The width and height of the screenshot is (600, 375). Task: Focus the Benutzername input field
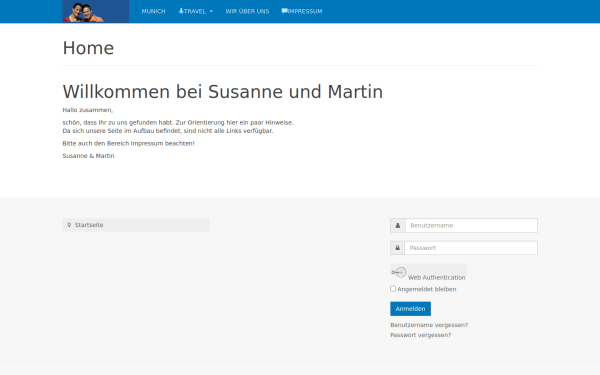pos(471,225)
